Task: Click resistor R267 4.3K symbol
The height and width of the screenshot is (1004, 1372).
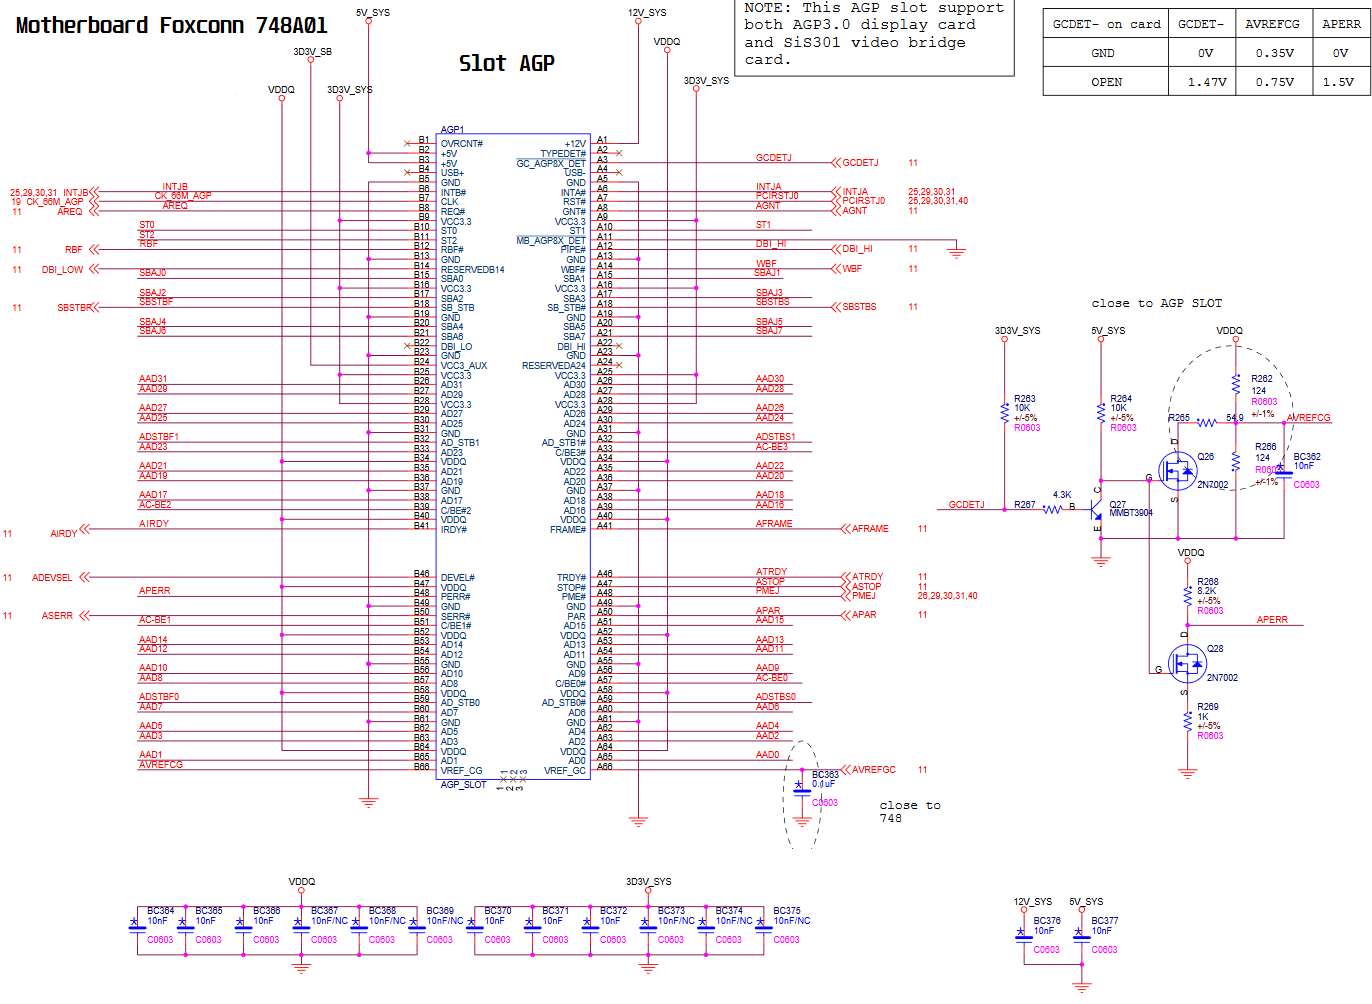Action: tap(1052, 509)
